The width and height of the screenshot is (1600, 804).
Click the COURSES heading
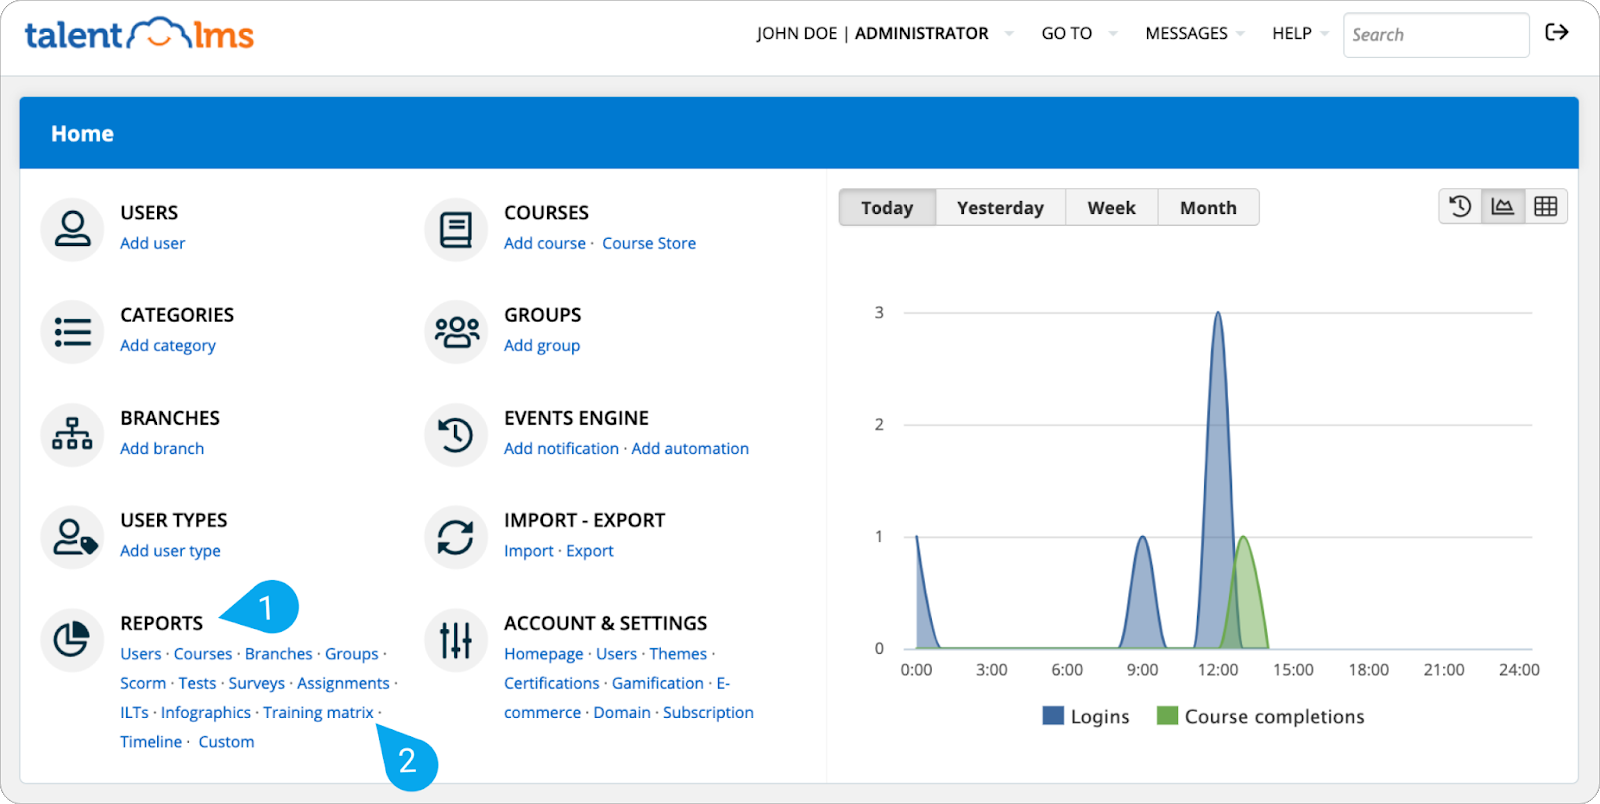[x=546, y=212]
